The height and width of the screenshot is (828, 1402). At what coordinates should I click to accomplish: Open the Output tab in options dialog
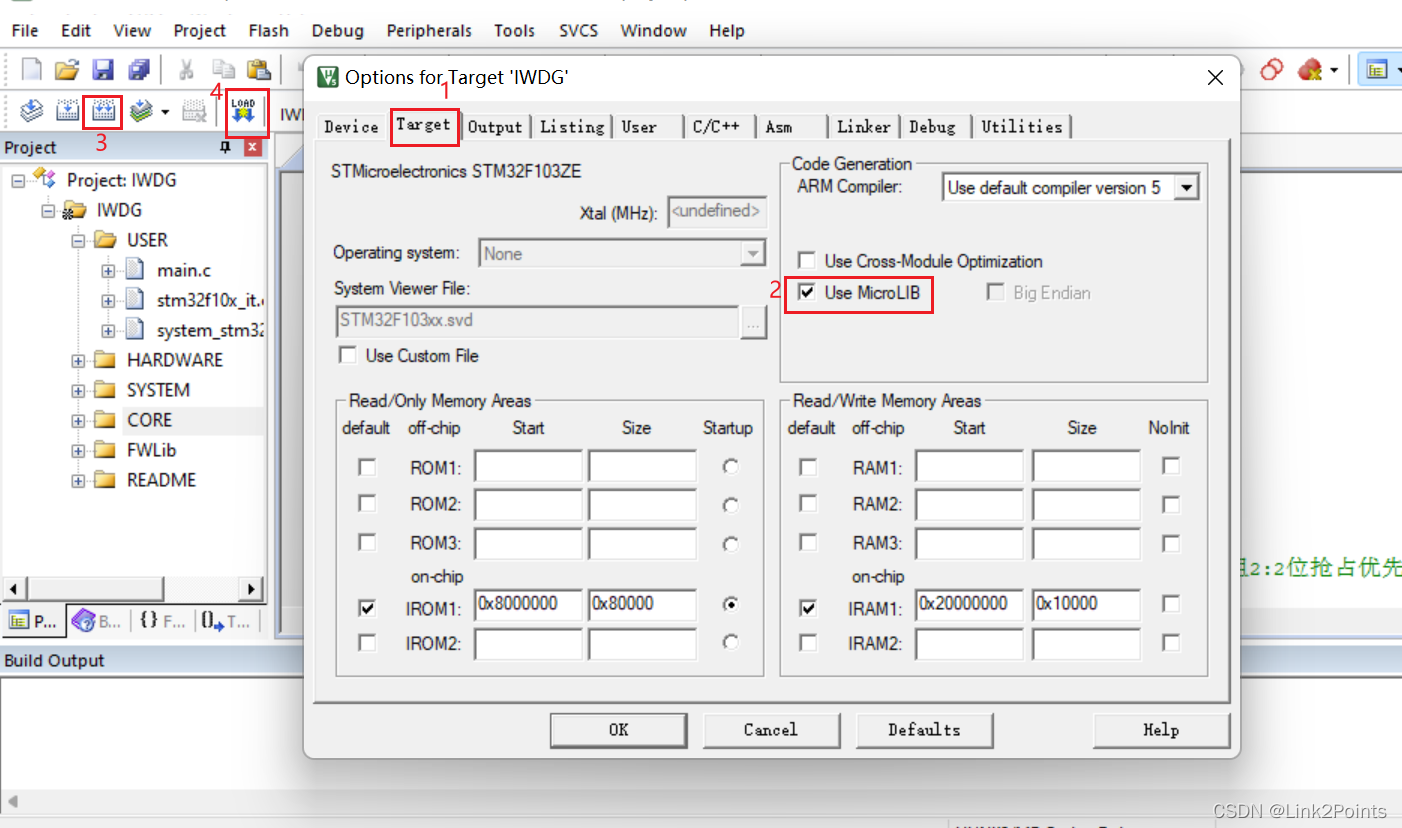[495, 127]
